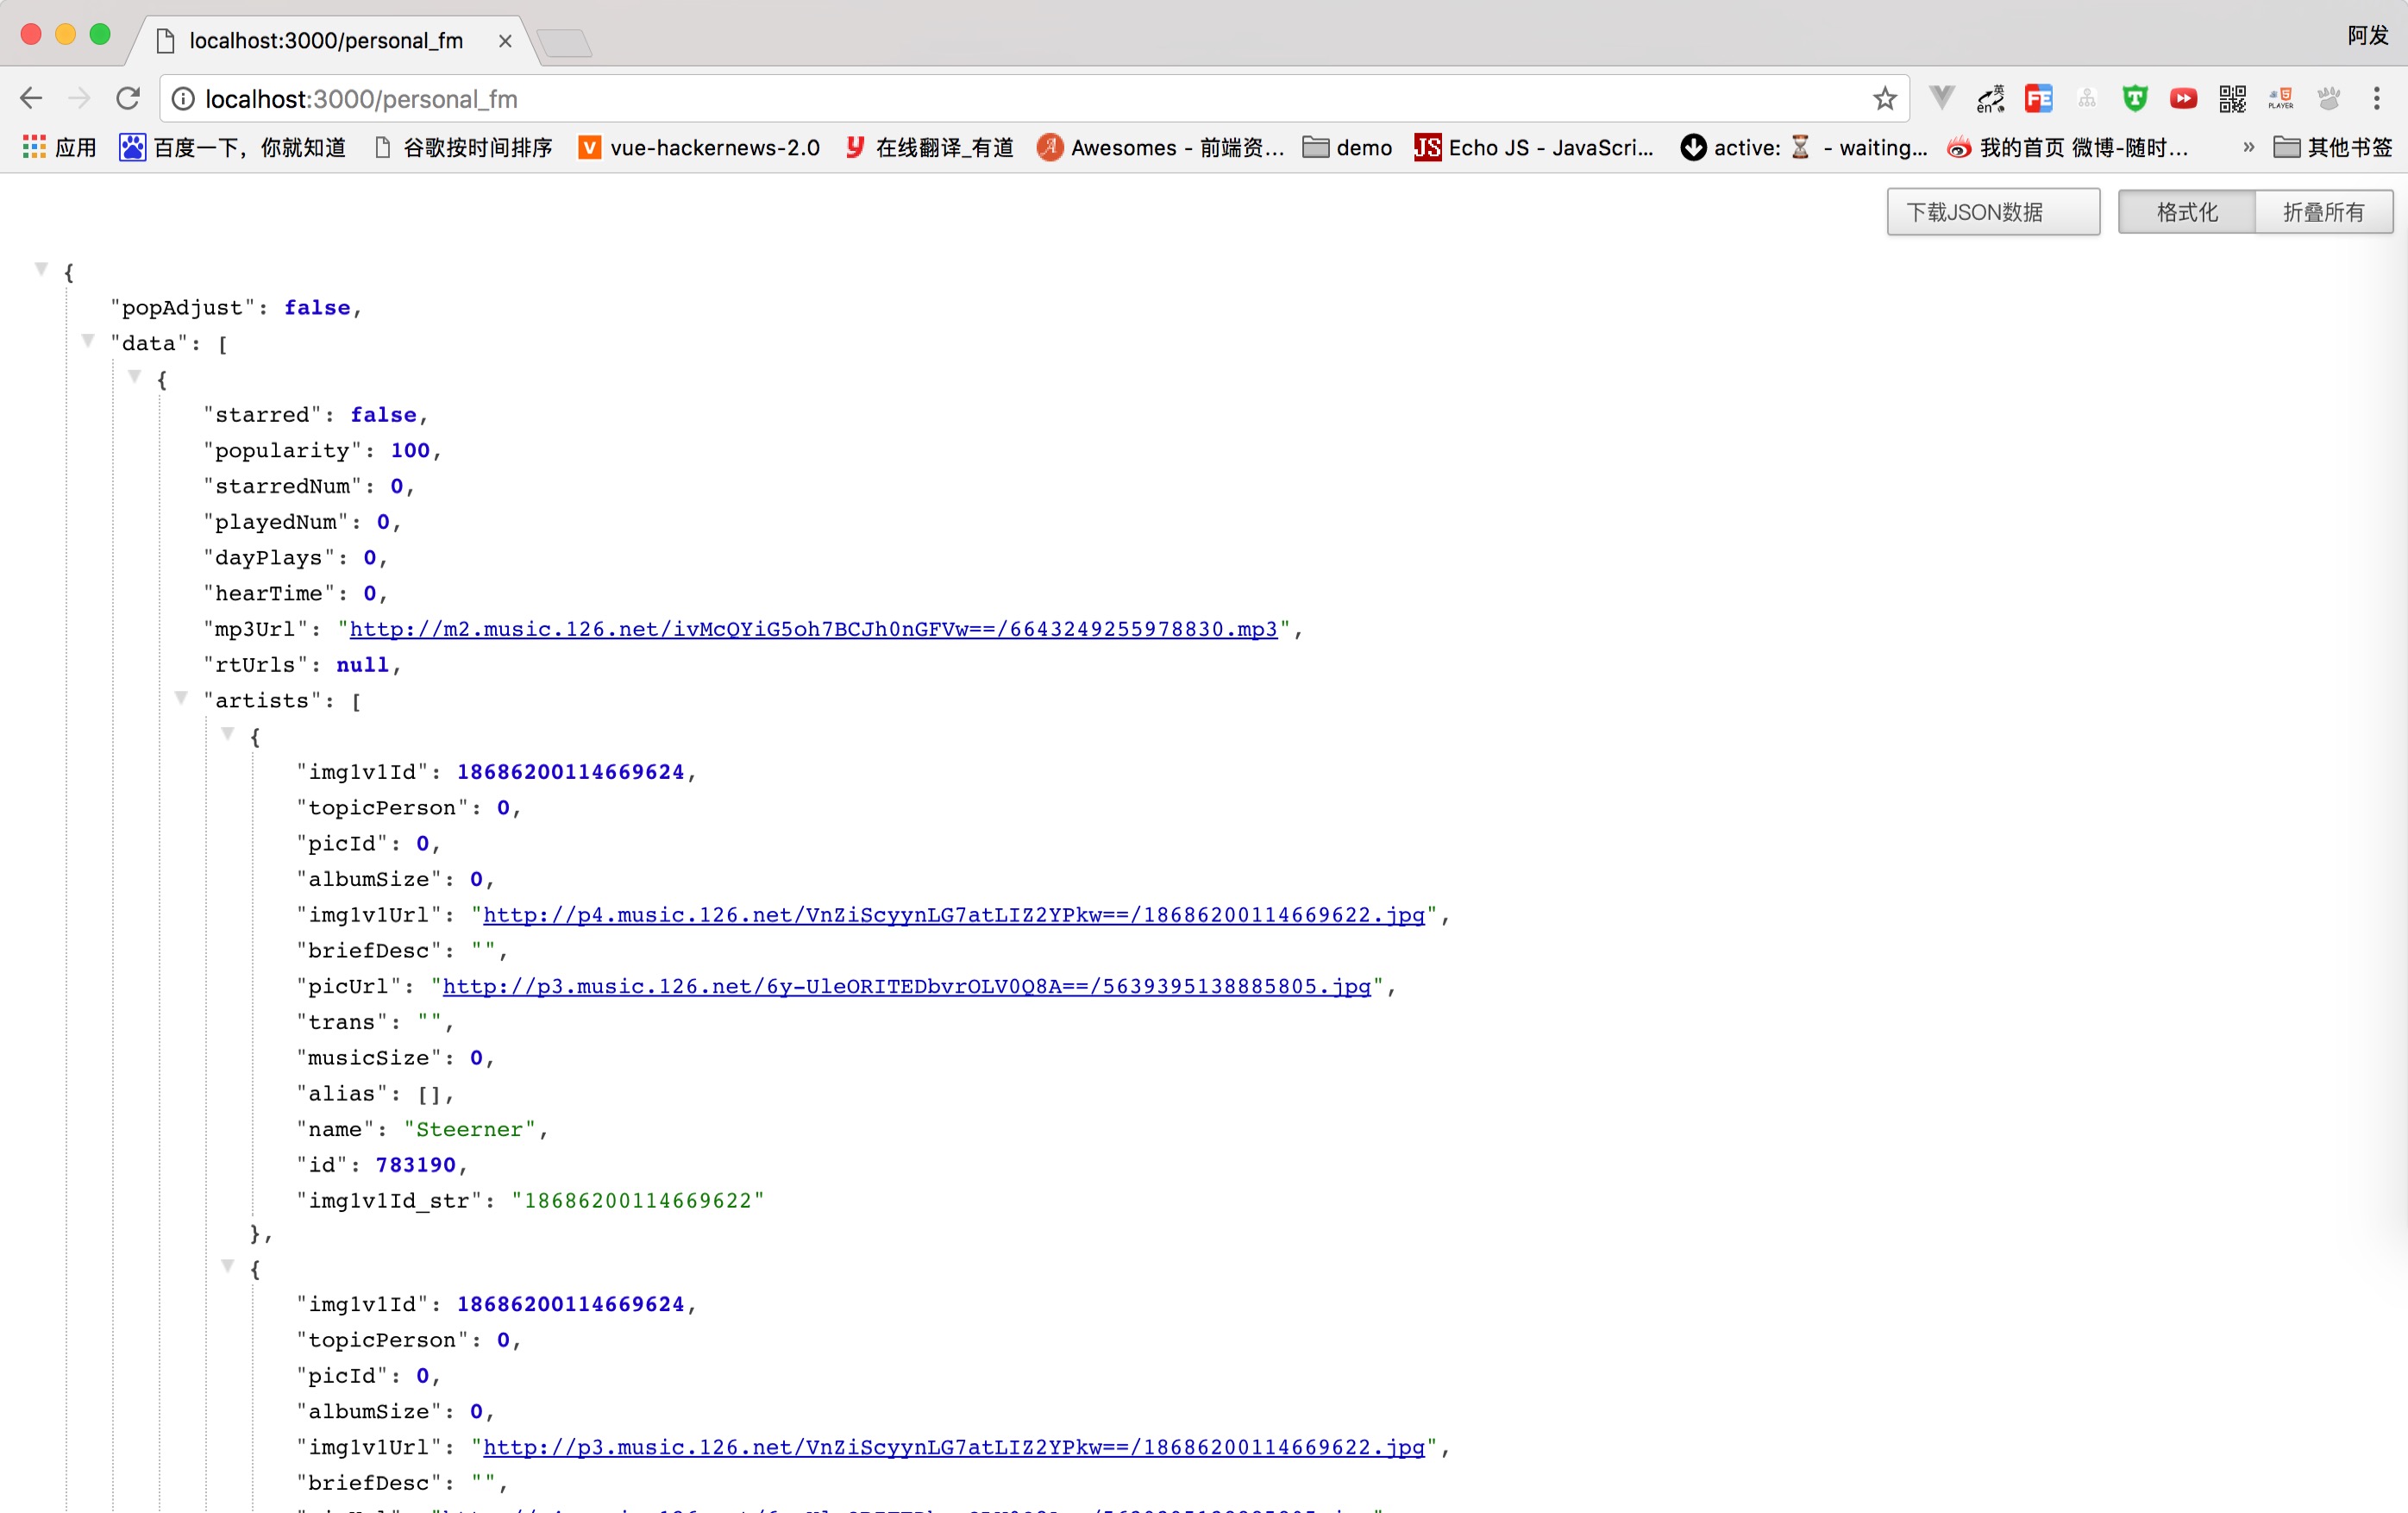Select the 格式化 button

click(x=2186, y=212)
